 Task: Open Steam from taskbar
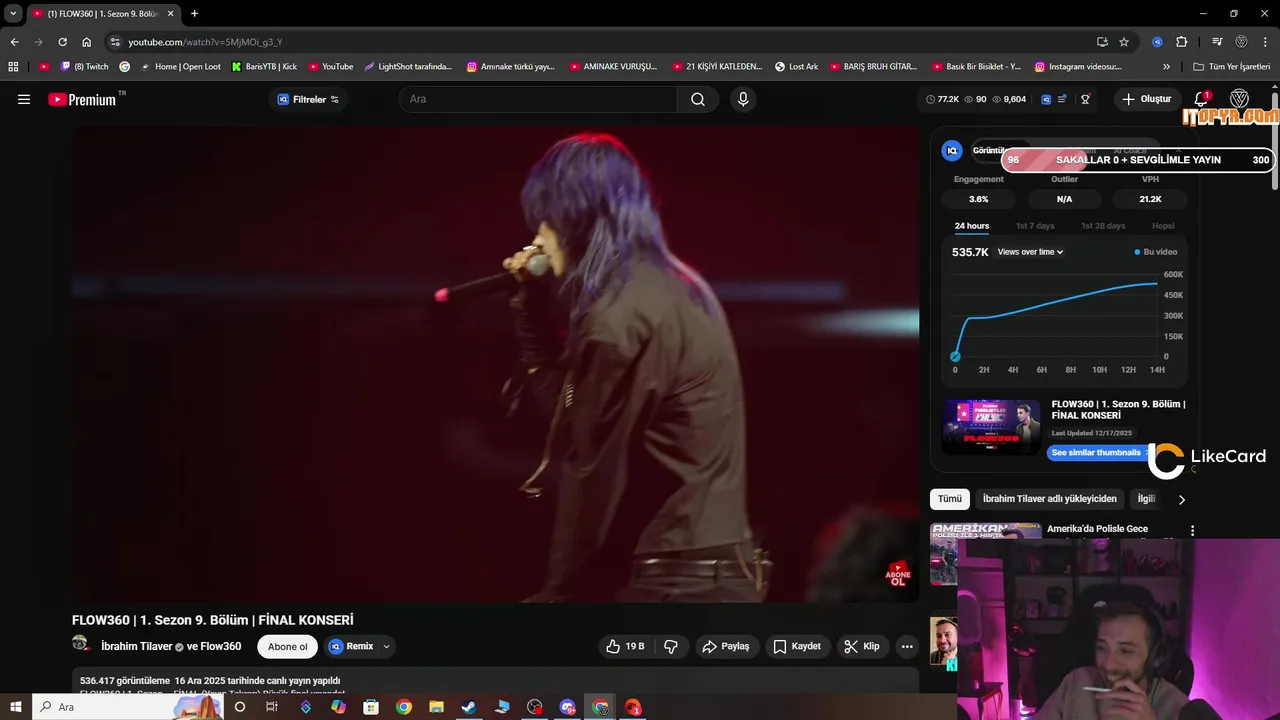coord(468,707)
